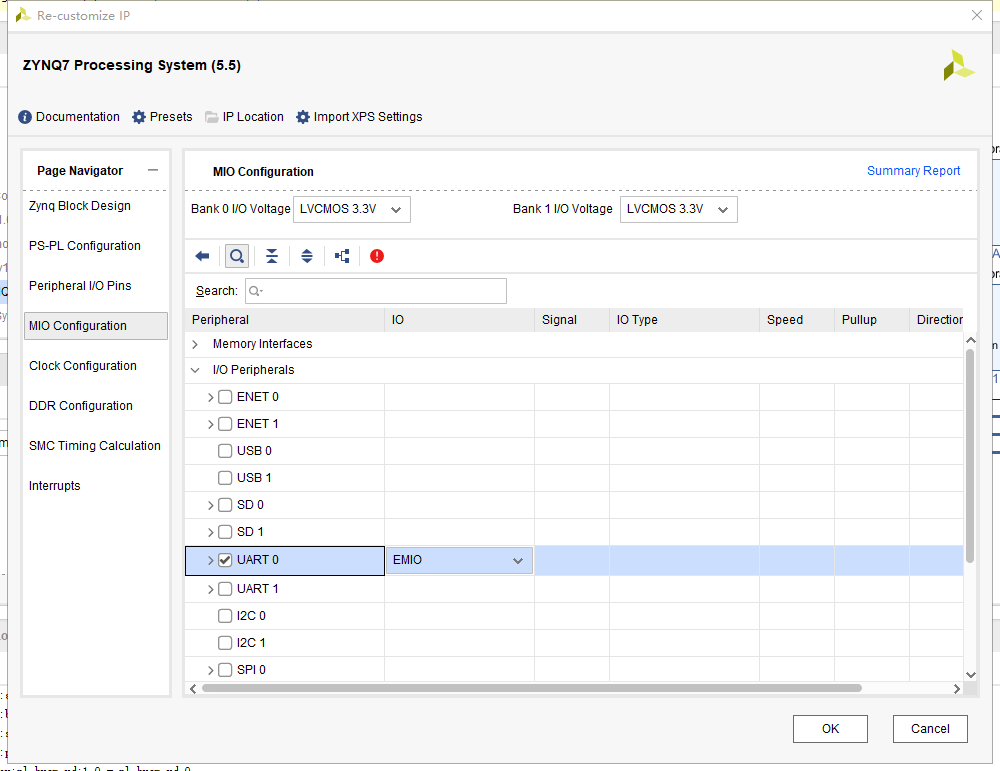Go to Peripheral I/O Pins page

[x=80, y=286]
